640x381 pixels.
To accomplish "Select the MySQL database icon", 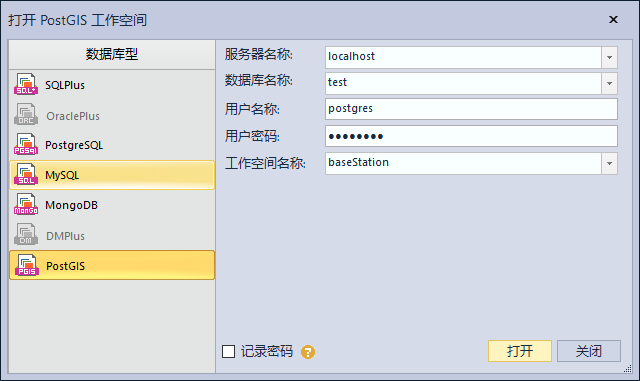I will click(26, 175).
